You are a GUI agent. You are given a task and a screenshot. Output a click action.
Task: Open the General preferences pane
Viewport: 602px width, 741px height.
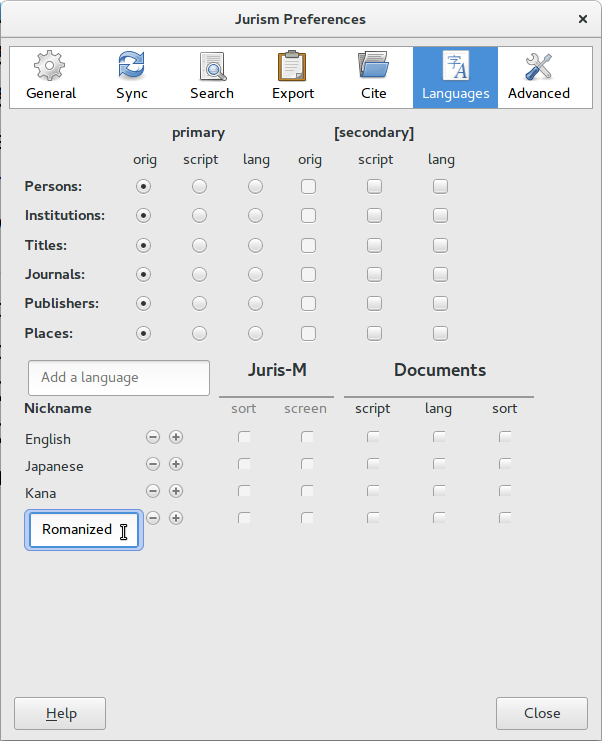click(x=51, y=78)
